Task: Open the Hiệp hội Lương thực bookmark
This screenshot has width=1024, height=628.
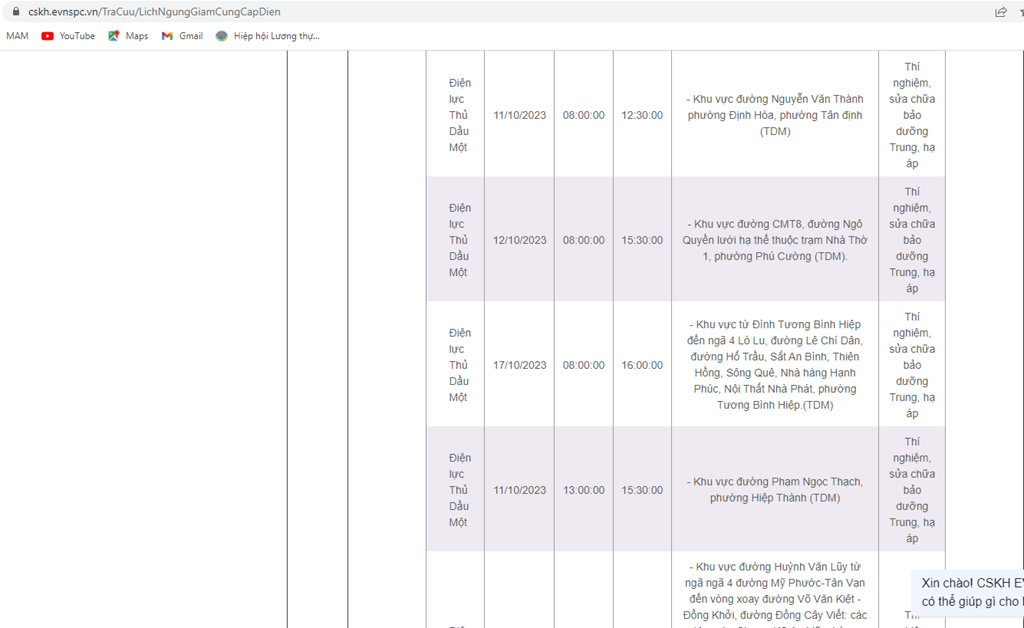Action: tap(268, 36)
